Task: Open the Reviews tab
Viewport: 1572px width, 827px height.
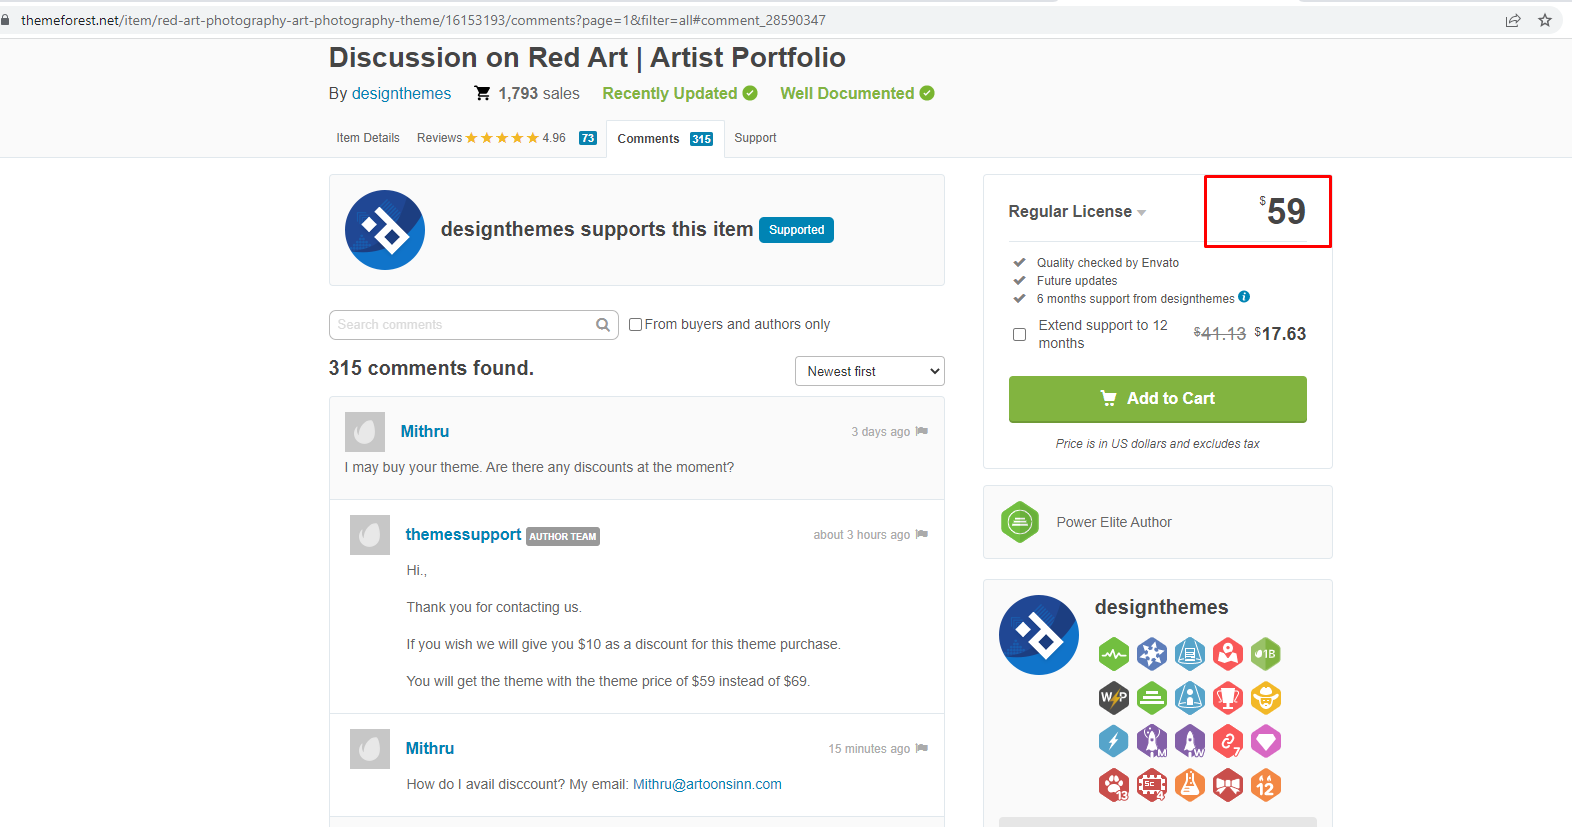Action: coord(507,138)
